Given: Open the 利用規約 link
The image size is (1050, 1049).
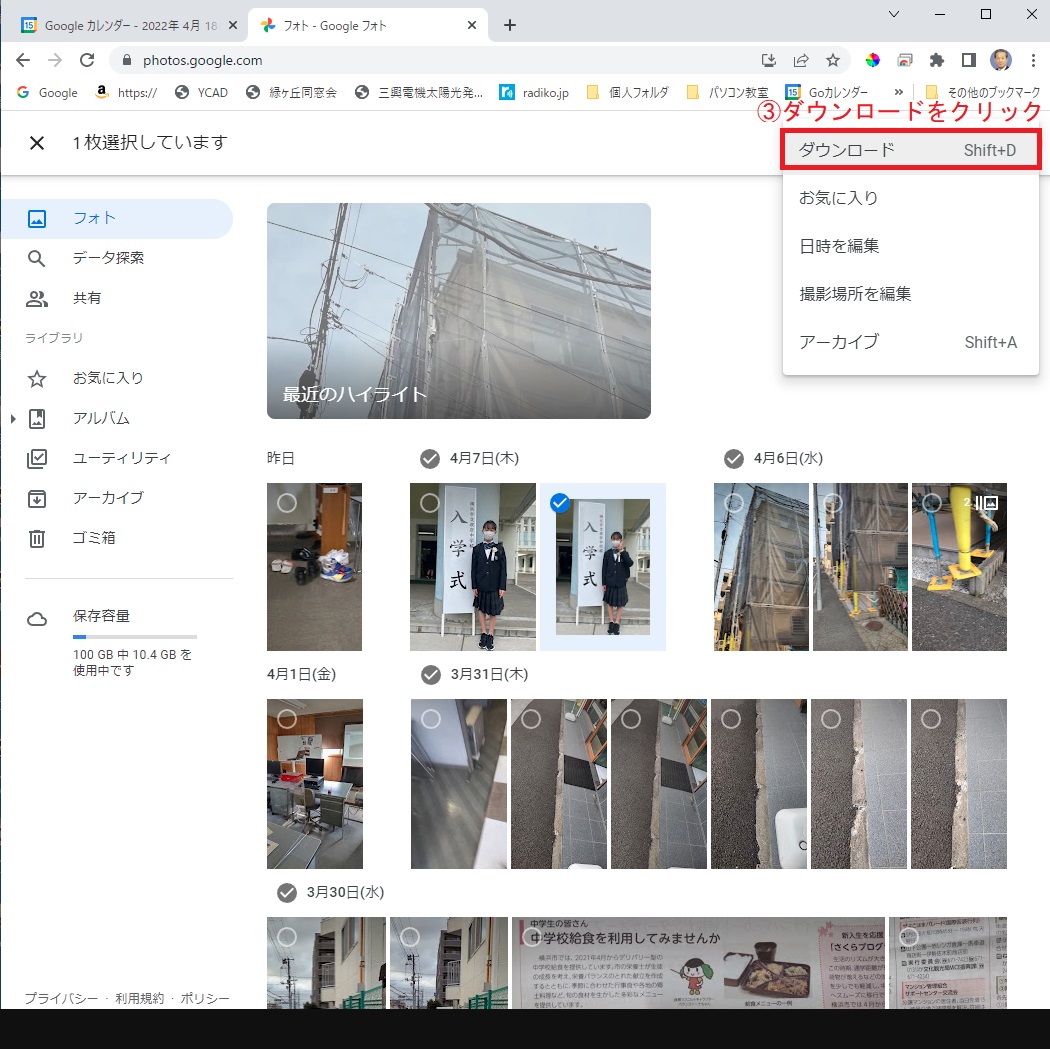Looking at the screenshot, I should (139, 999).
